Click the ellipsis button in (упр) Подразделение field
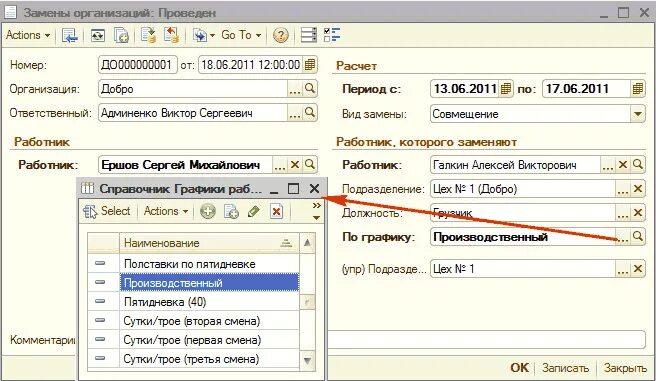656x381 pixels. (623, 269)
